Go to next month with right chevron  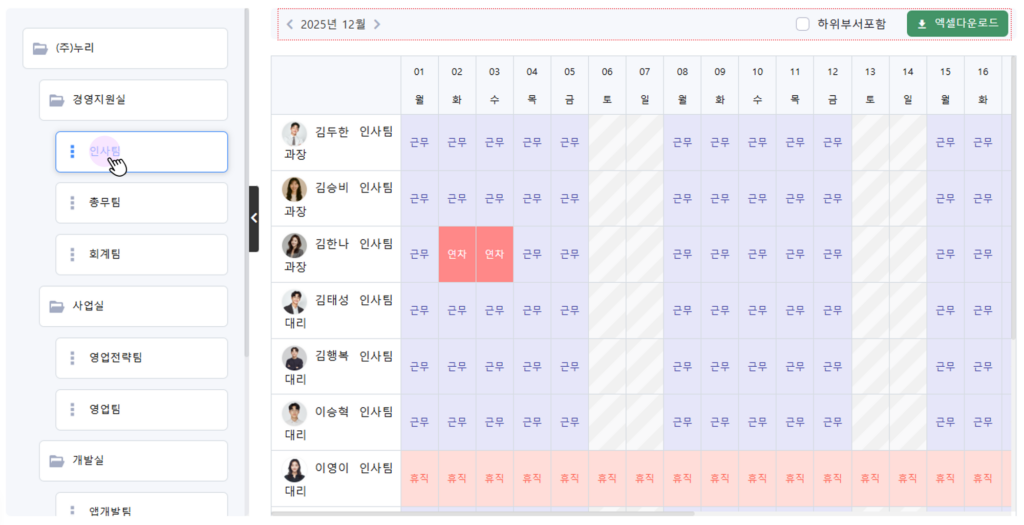[x=377, y=24]
